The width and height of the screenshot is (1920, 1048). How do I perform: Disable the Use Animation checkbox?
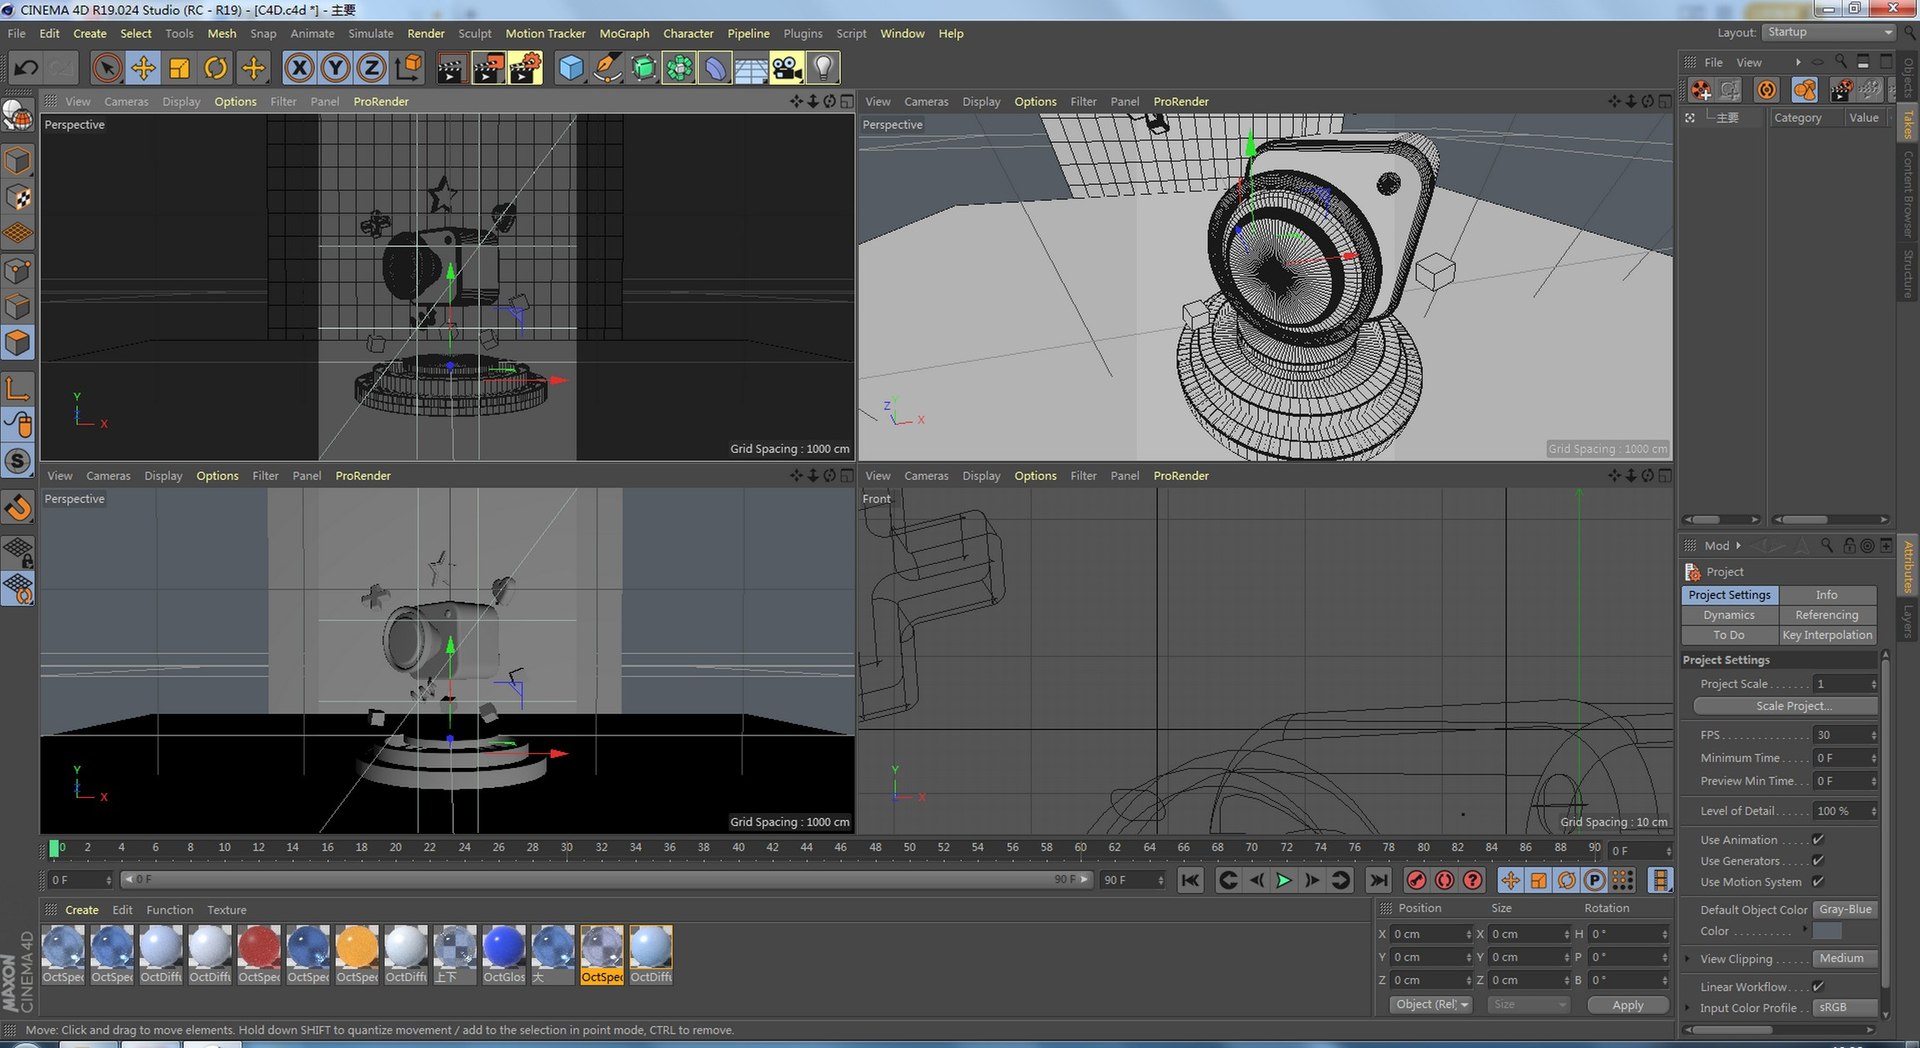point(1818,840)
